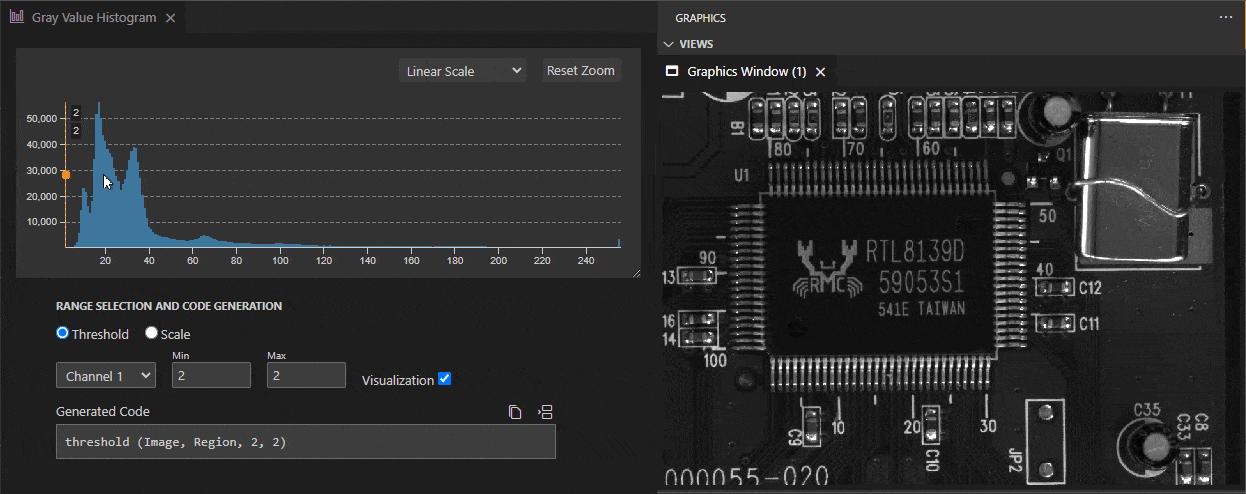Select the Threshold radio button
This screenshot has height=494, width=1246.
(62, 334)
